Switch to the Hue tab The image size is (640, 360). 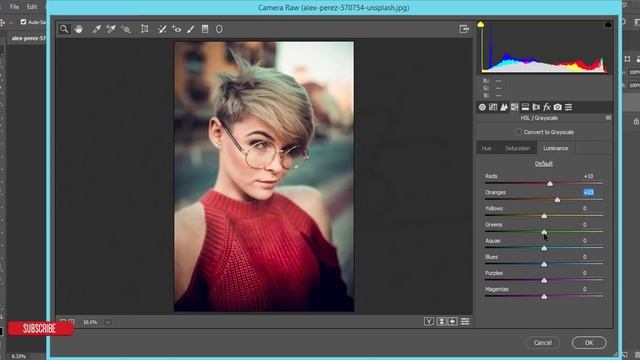coord(486,148)
